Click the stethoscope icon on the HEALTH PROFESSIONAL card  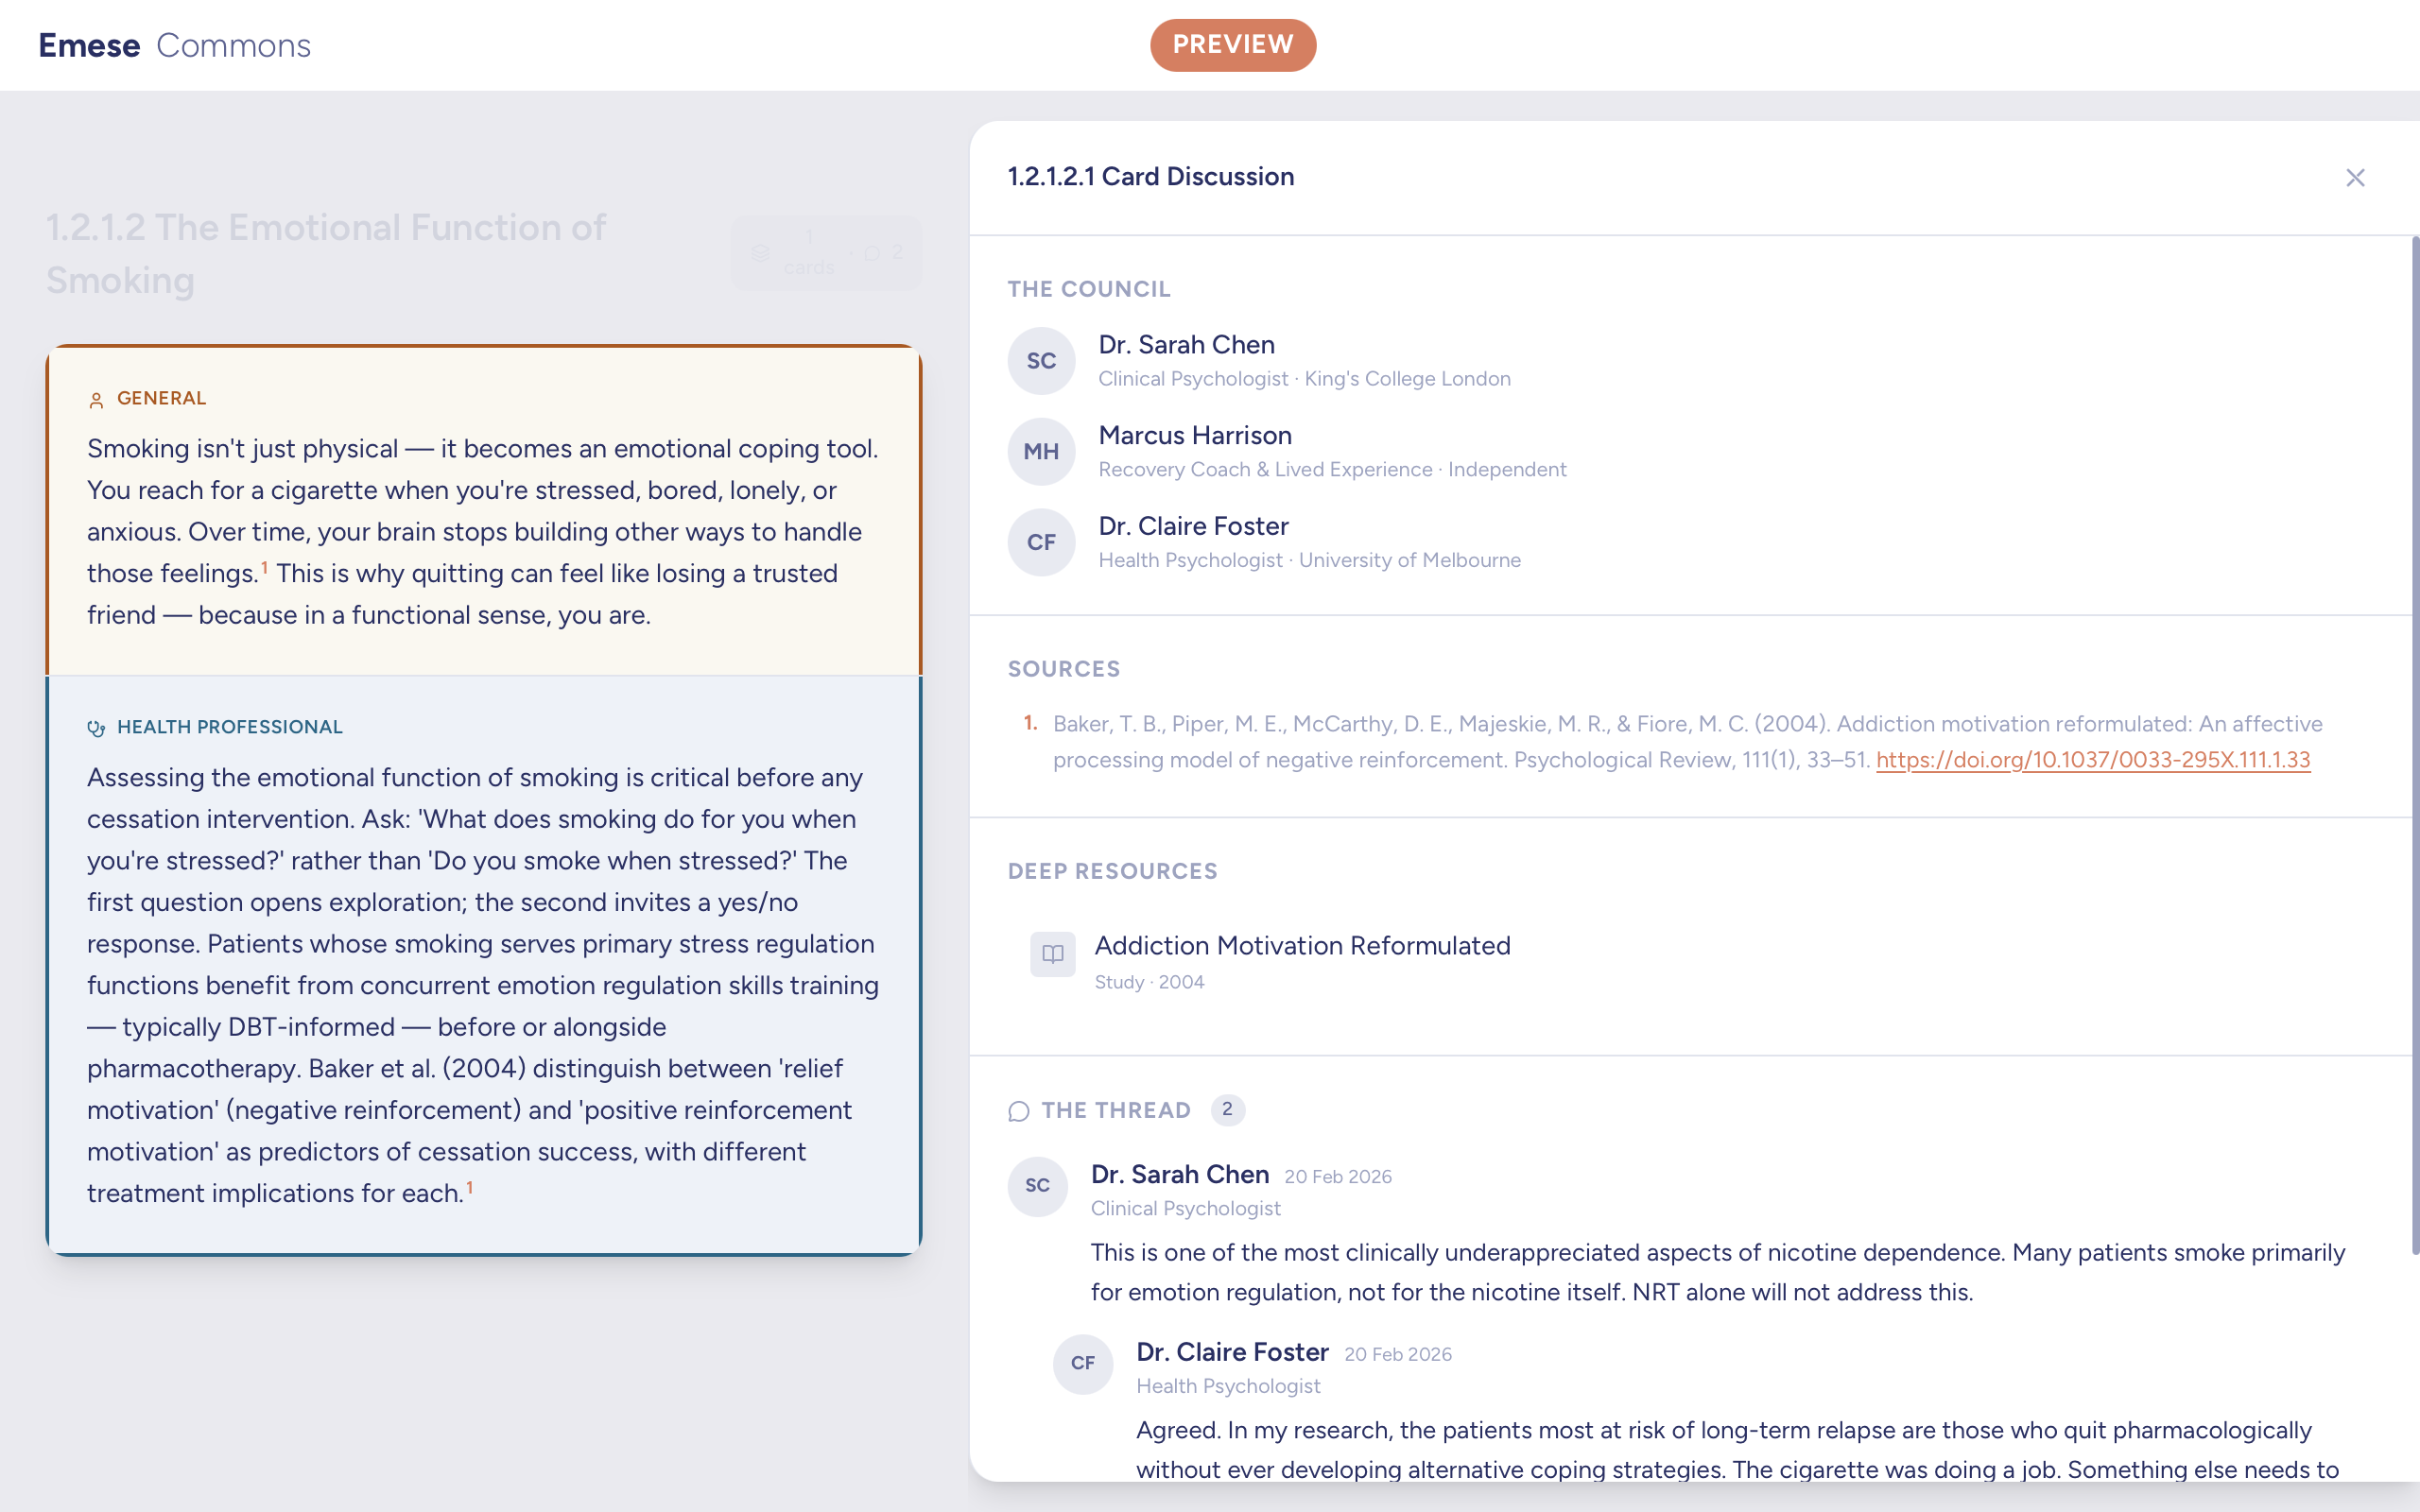coord(97,727)
